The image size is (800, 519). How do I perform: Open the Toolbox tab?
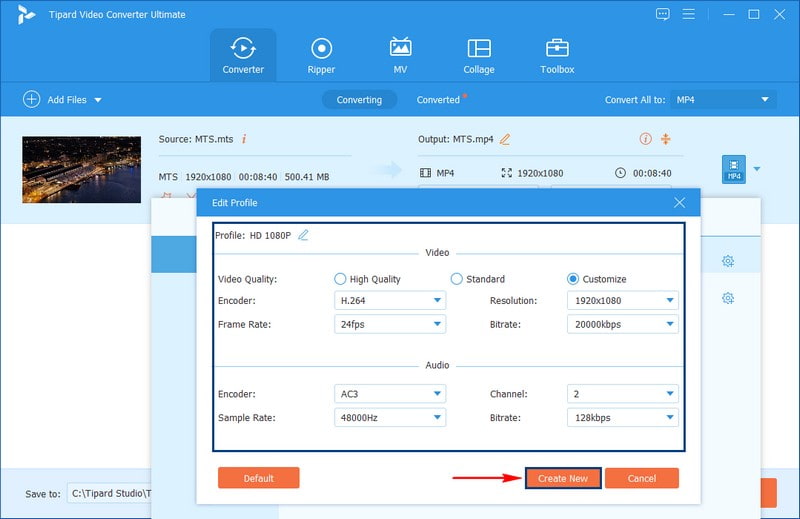[557, 55]
